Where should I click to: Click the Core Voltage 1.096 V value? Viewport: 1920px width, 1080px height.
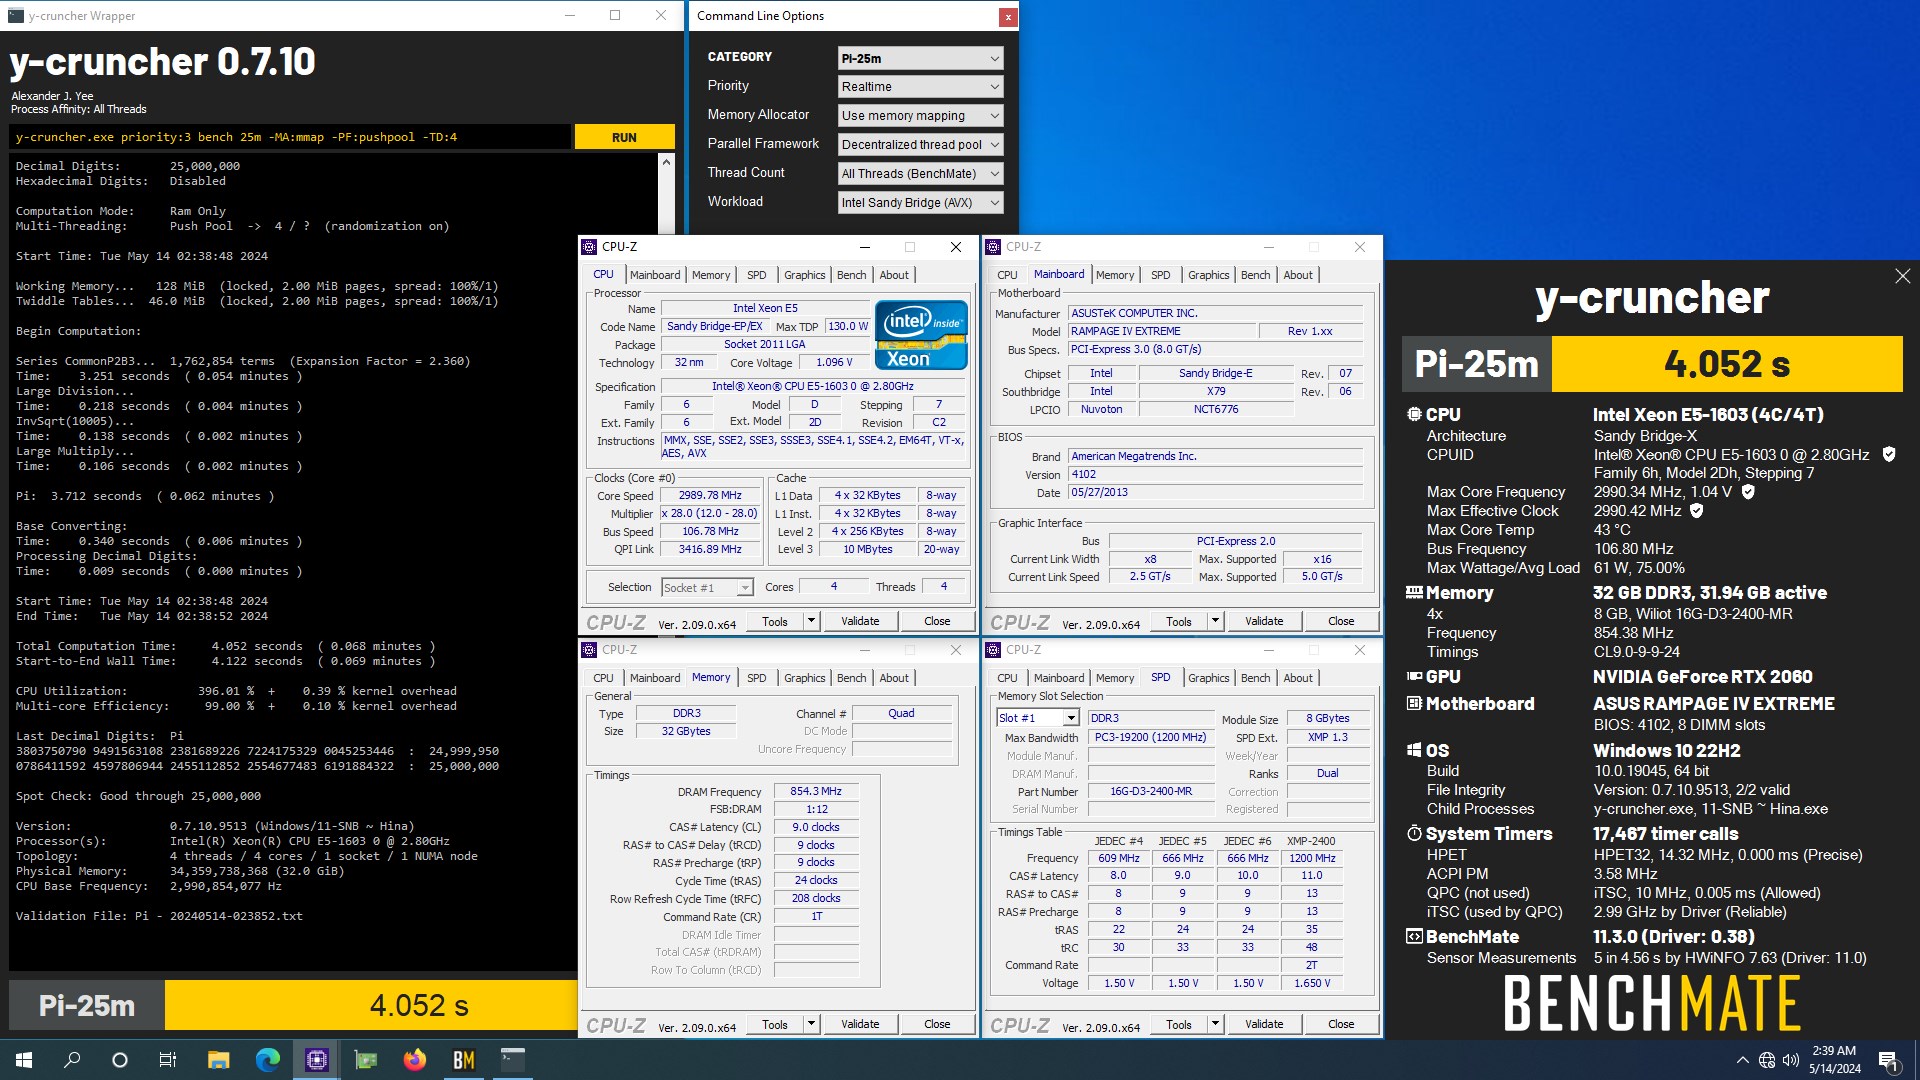point(835,363)
